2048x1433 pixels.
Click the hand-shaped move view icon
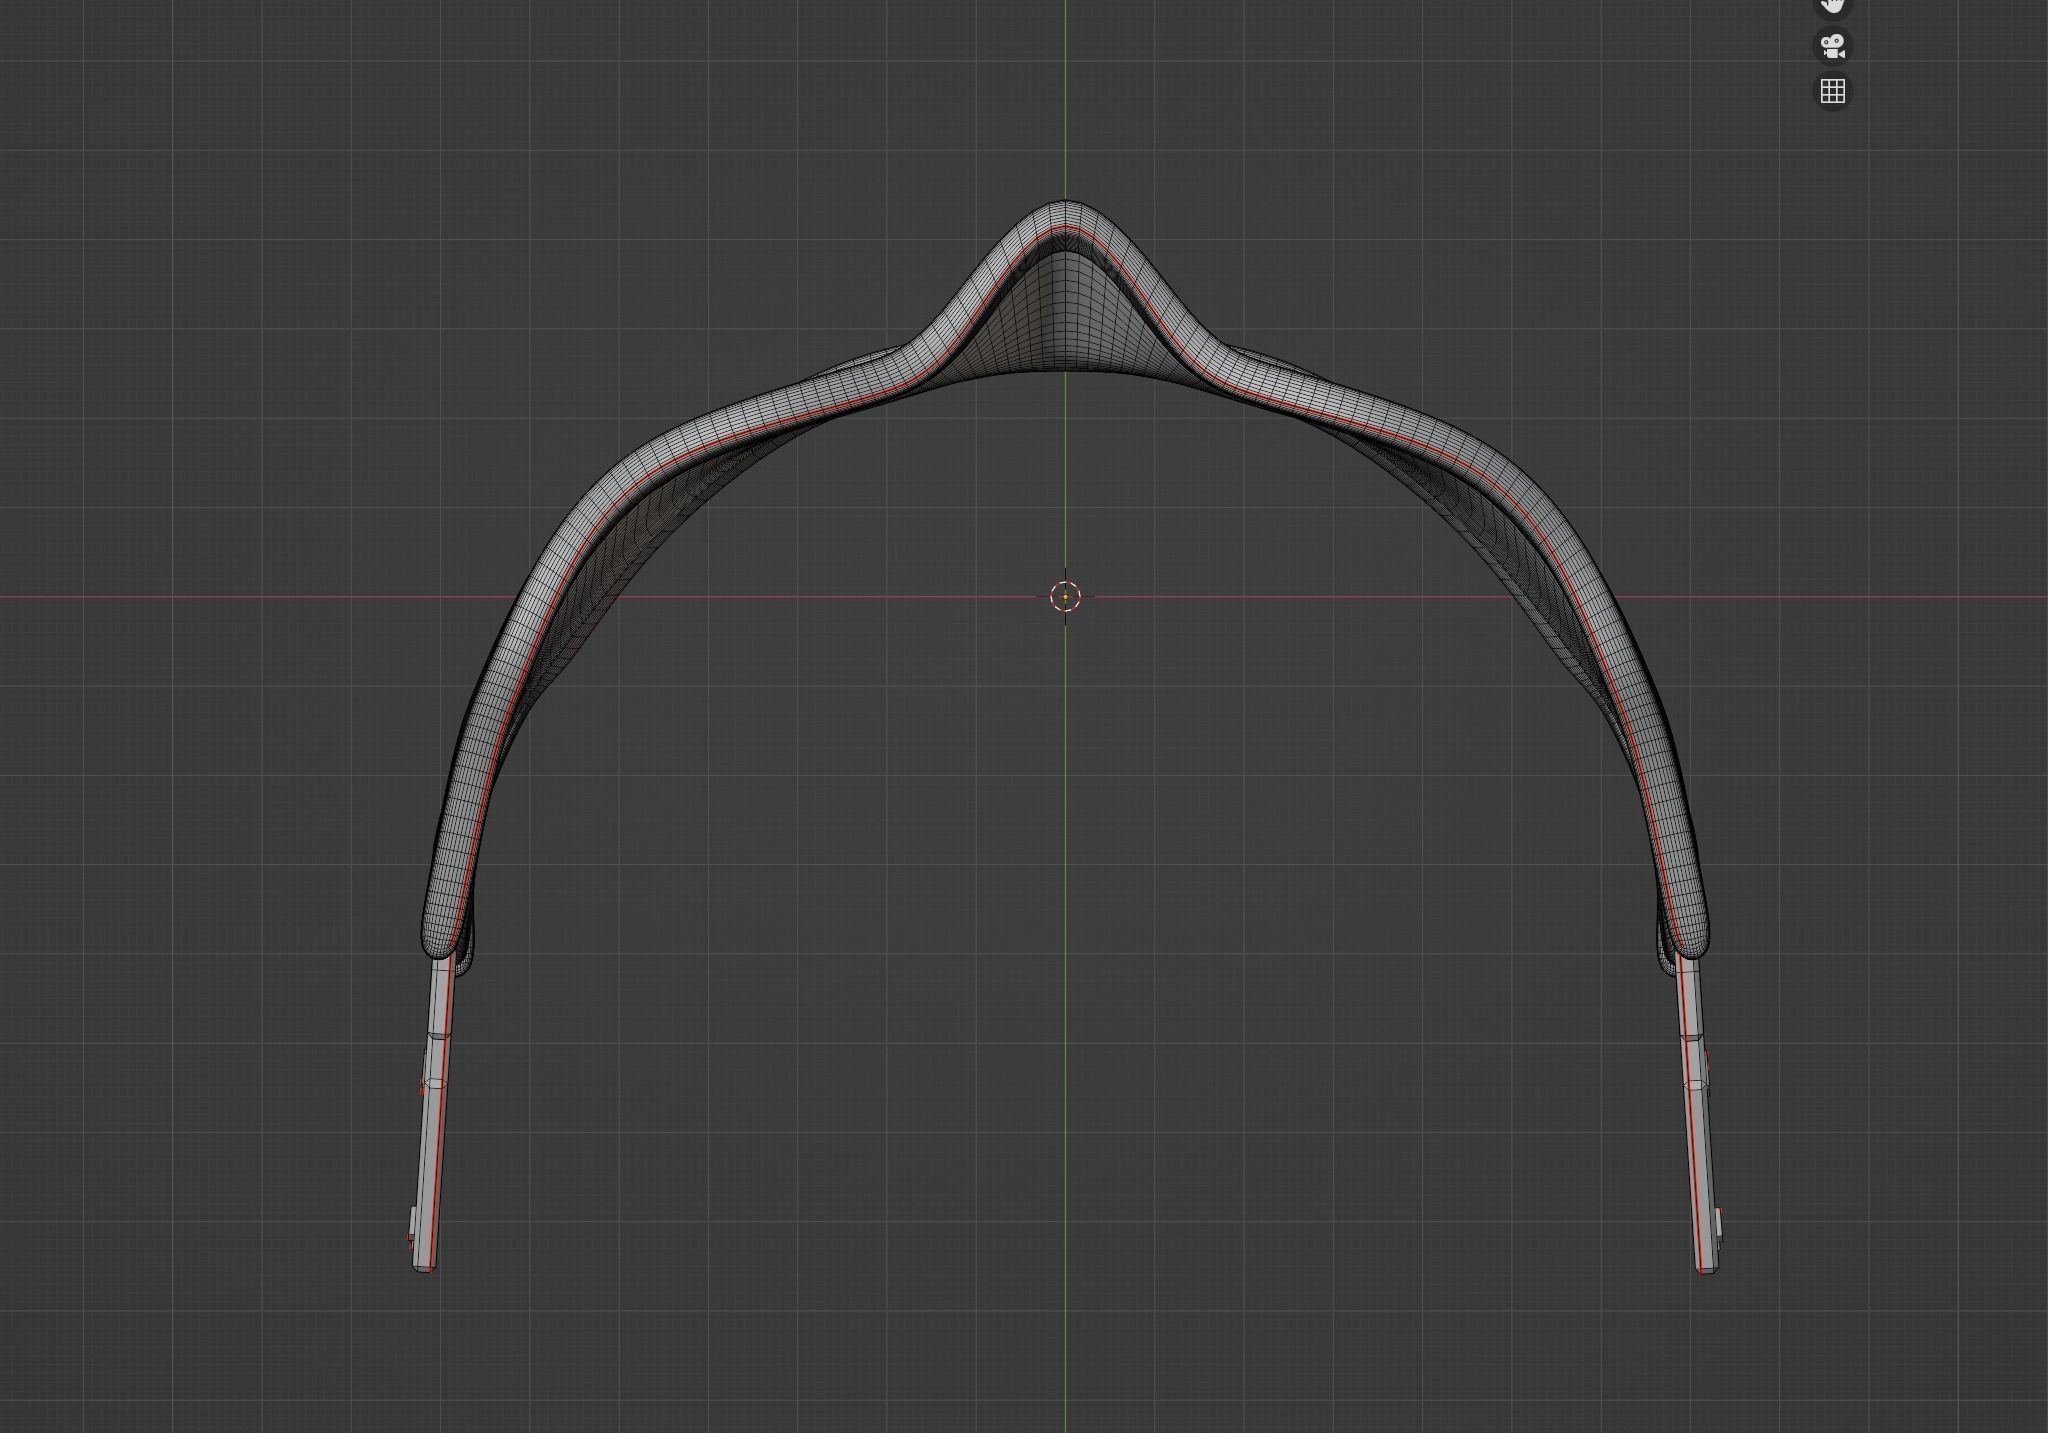(x=1832, y=5)
